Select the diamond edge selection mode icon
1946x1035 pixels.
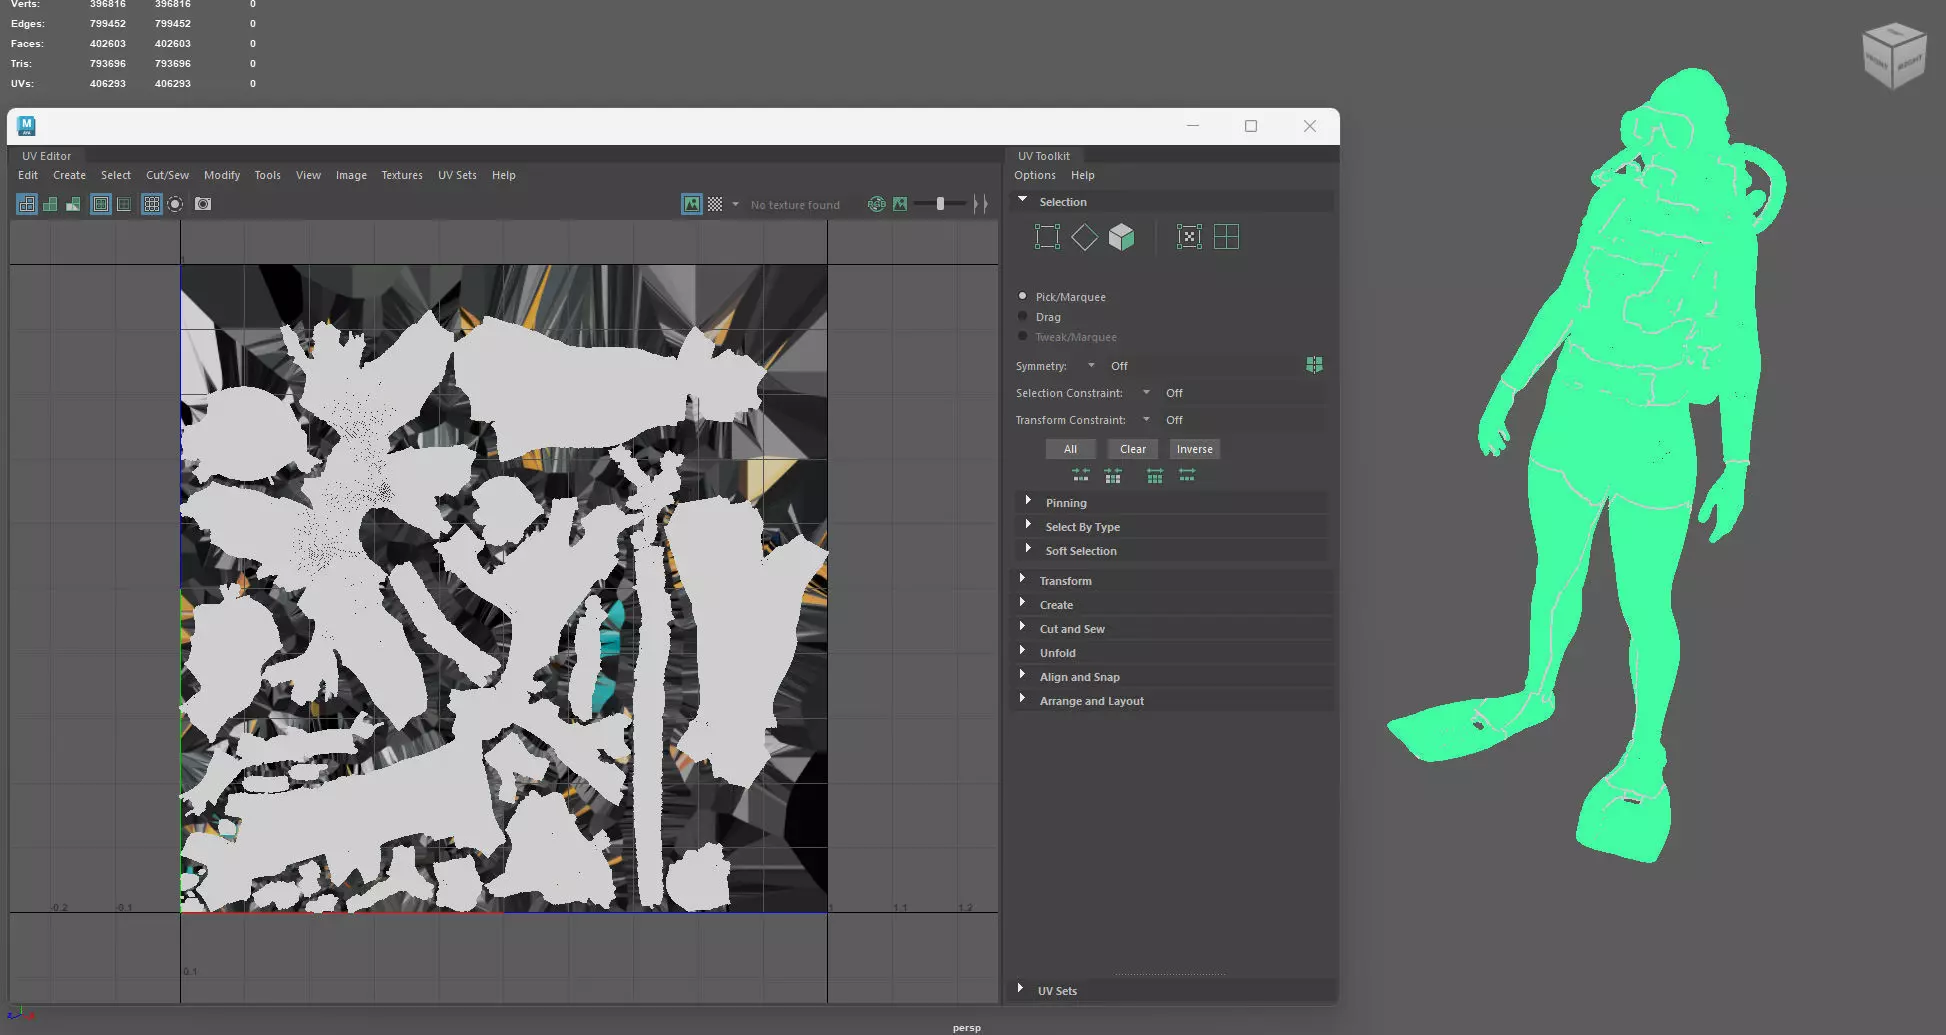pos(1084,237)
